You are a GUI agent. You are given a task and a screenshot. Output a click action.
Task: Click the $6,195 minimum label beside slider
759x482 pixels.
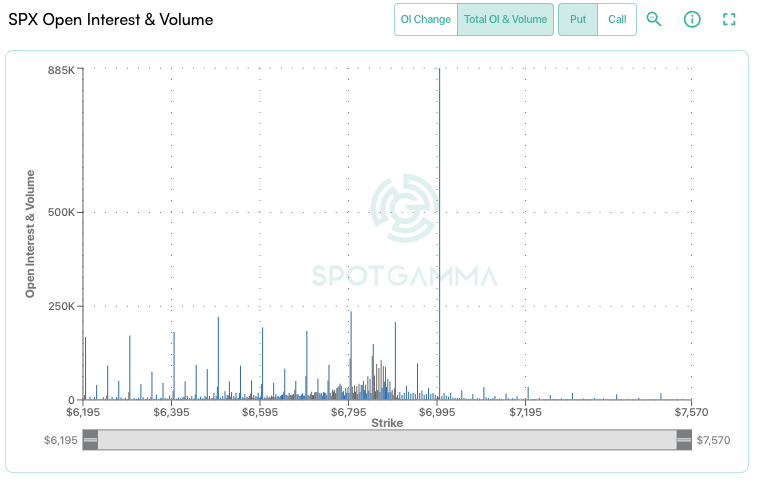(x=60, y=440)
